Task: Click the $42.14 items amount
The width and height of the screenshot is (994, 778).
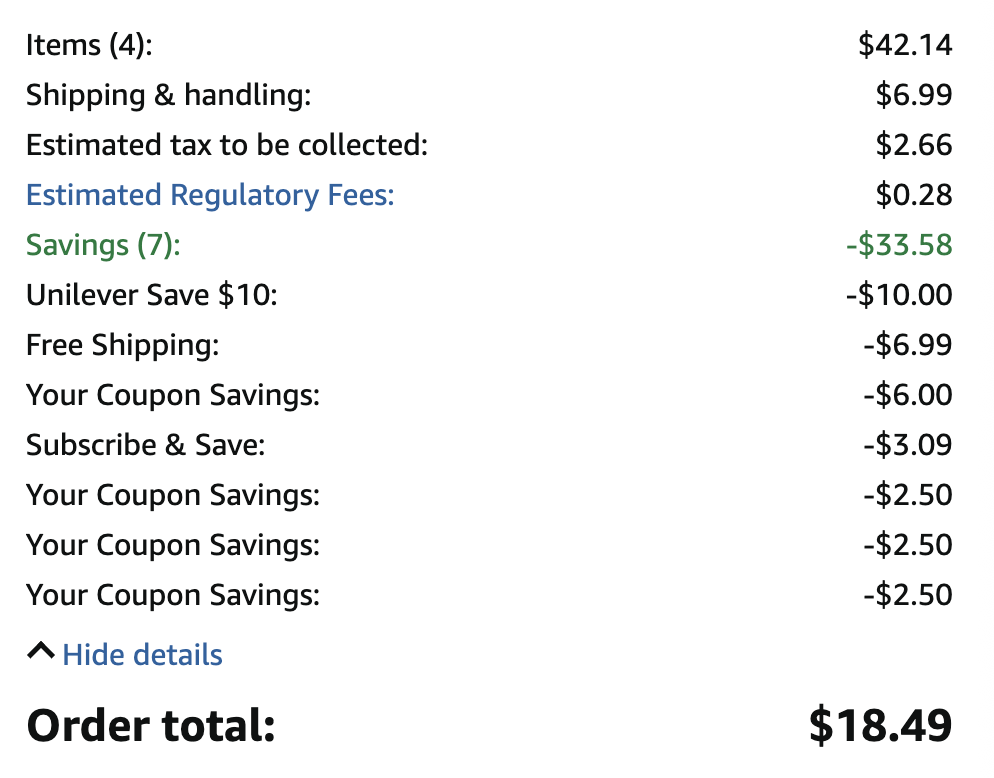Action: click(905, 45)
